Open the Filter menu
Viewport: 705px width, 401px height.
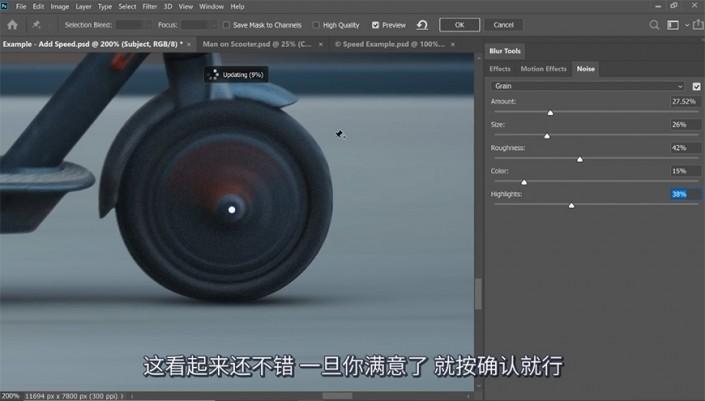150,6
